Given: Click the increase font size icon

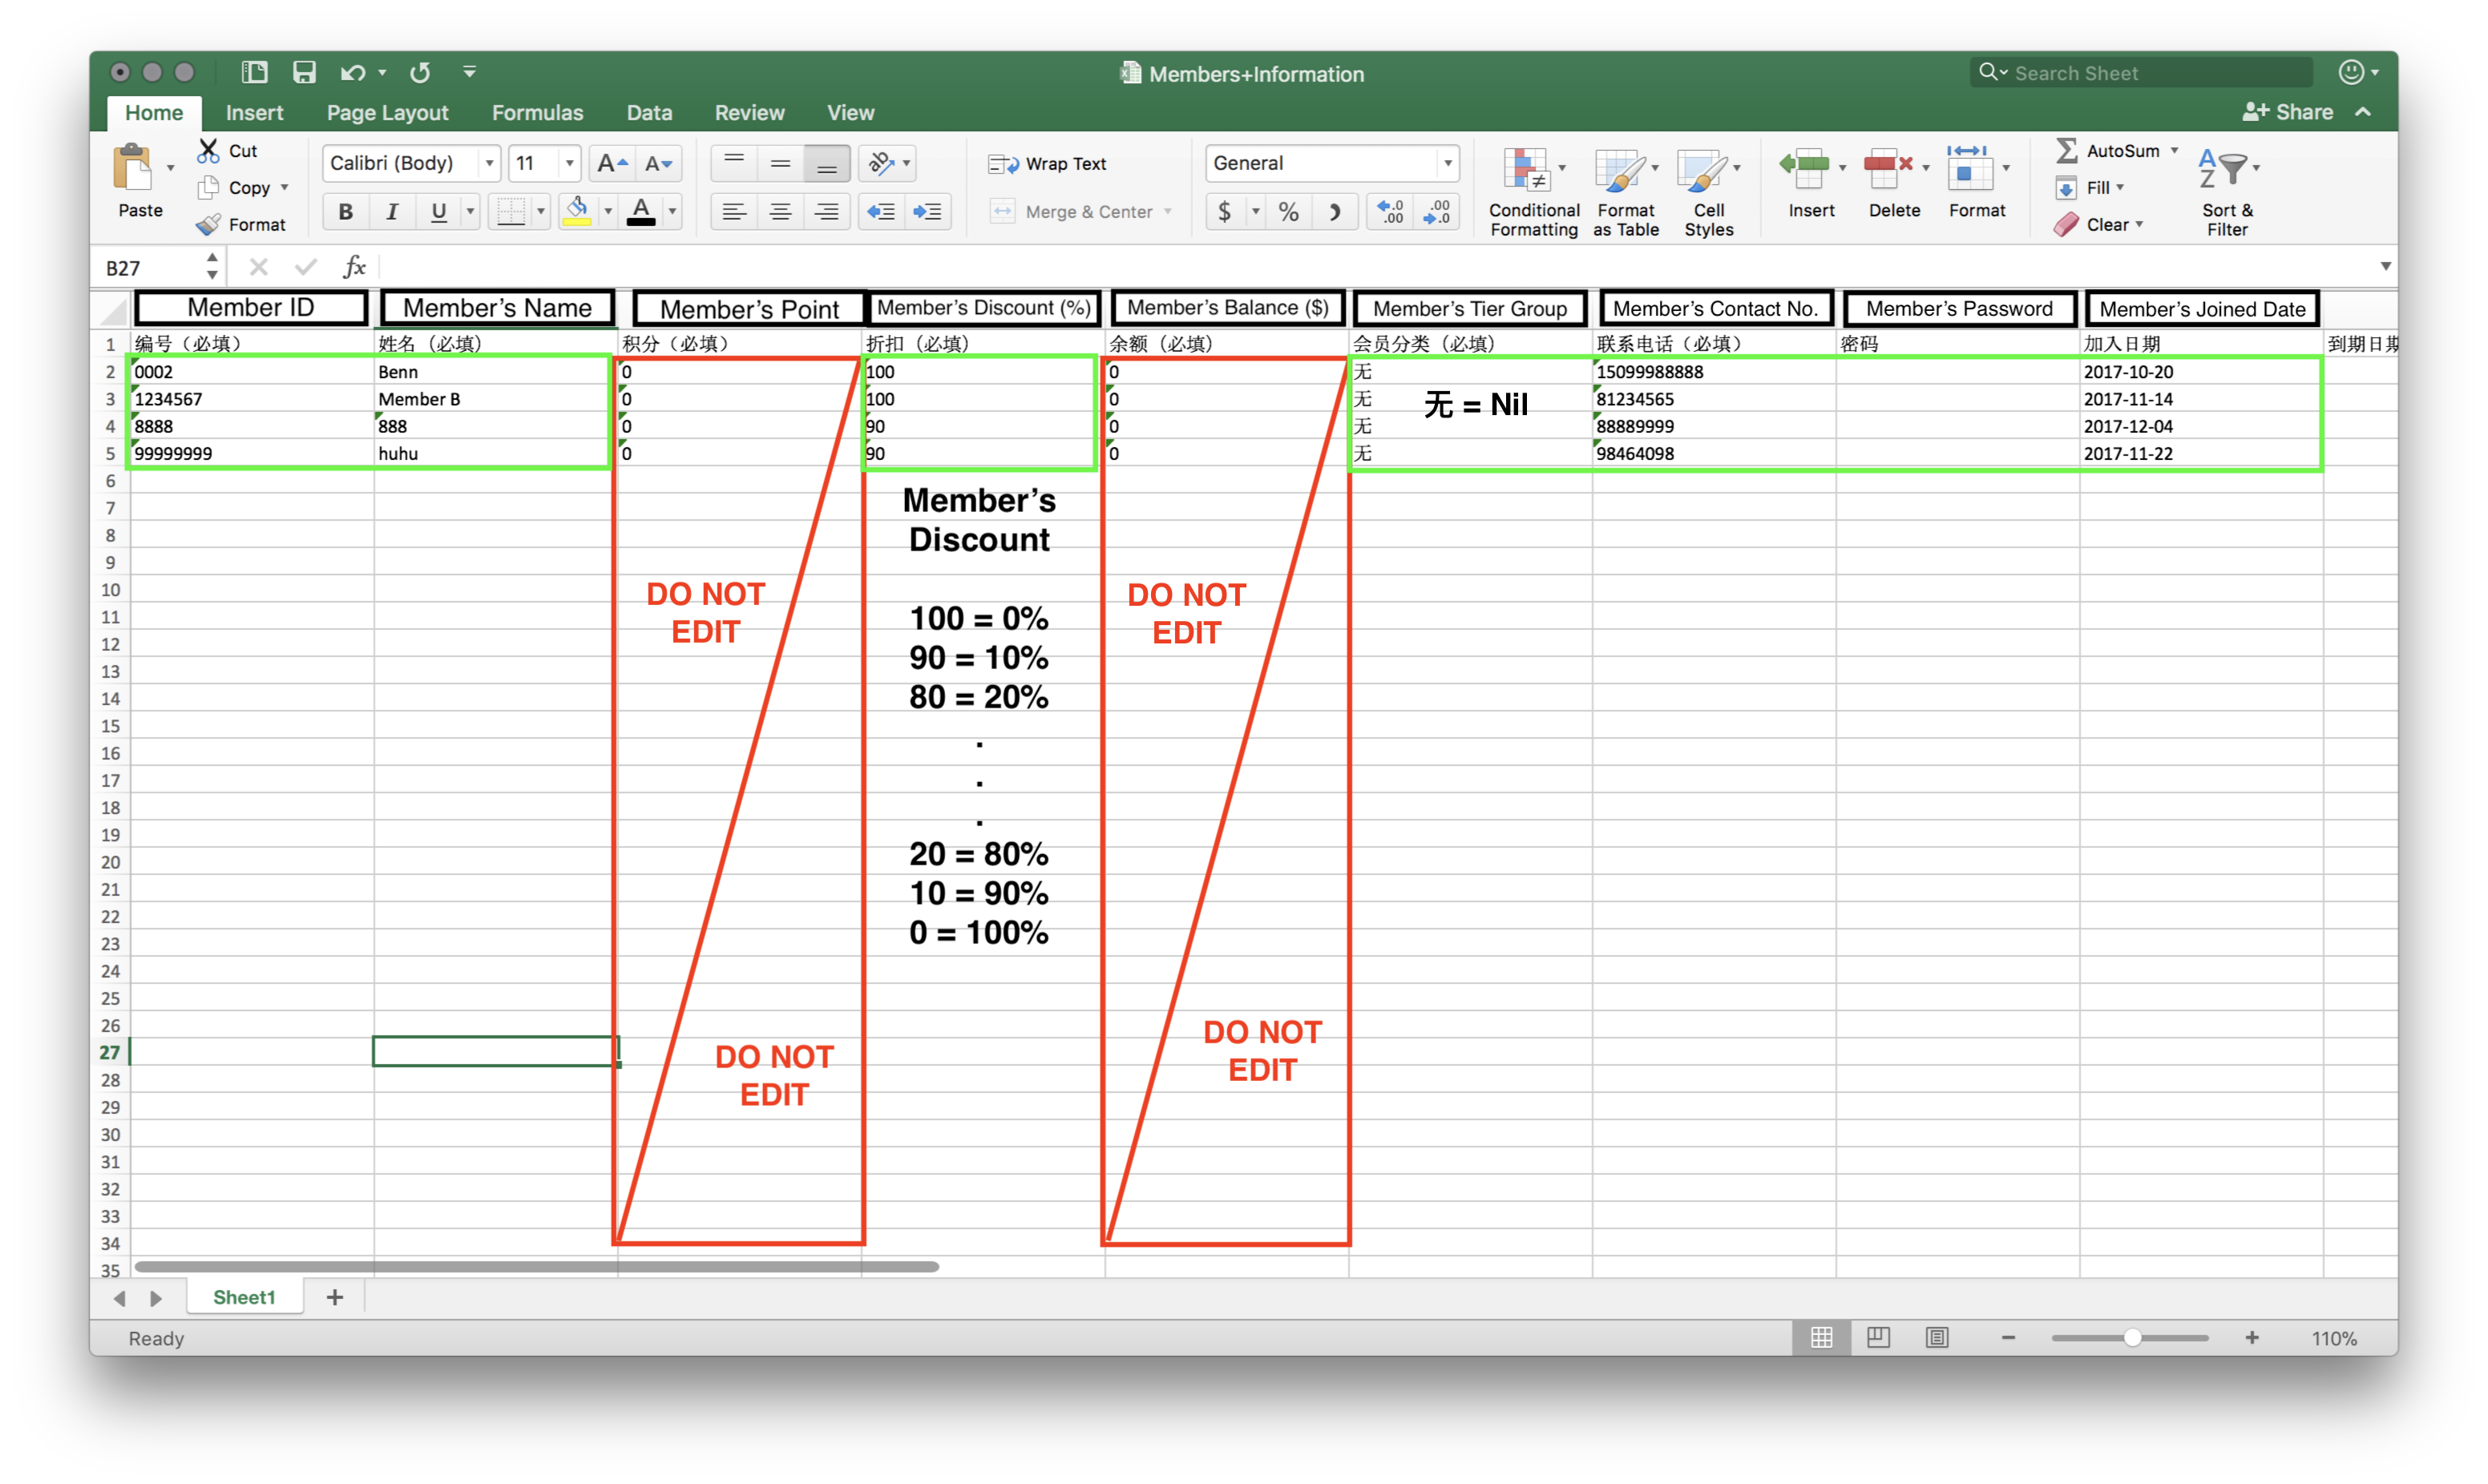Looking at the screenshot, I should click(x=610, y=163).
